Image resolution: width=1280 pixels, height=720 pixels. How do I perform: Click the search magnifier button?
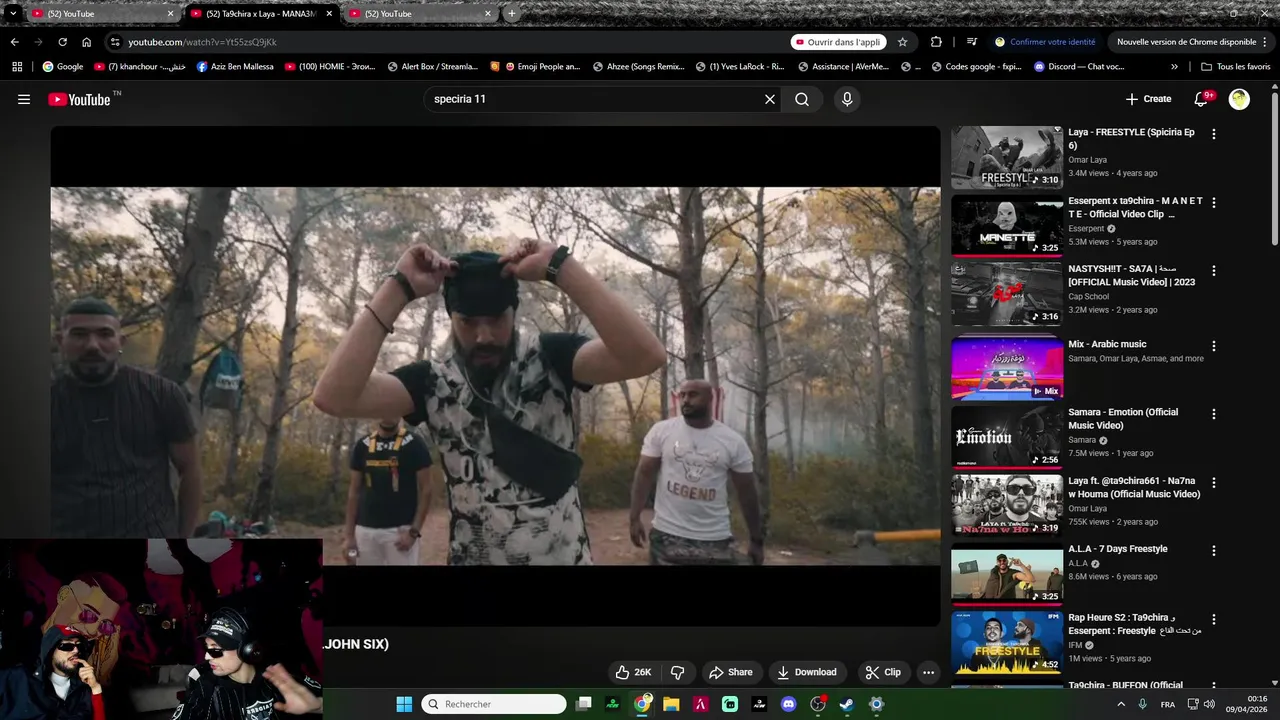click(x=802, y=99)
